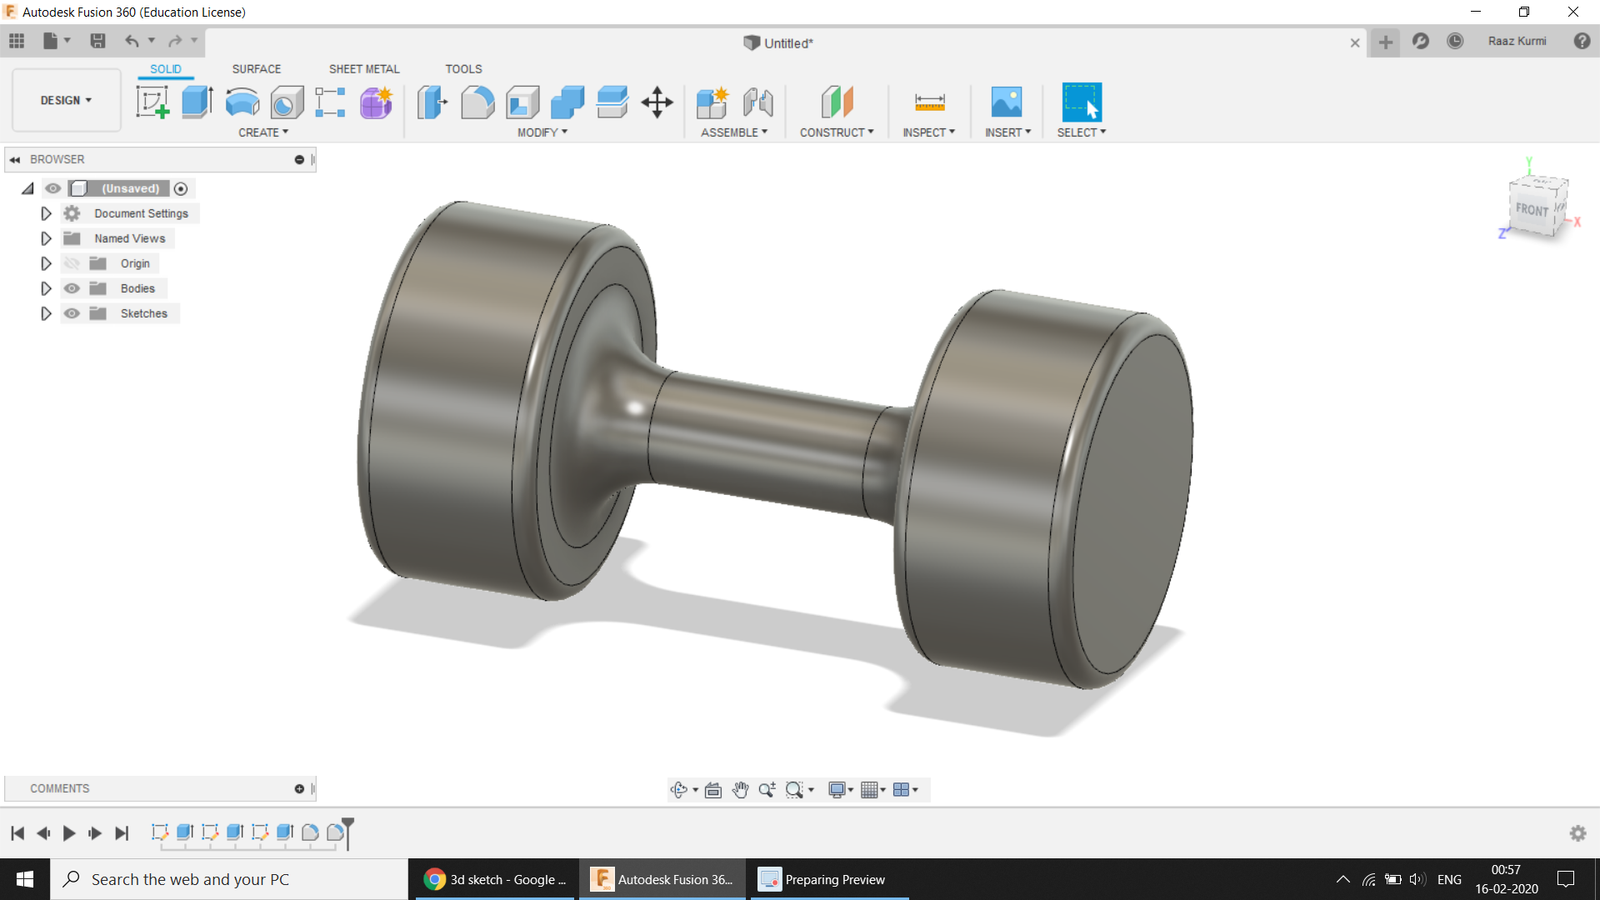Screen dimensions: 1600x900
Task: Open the Extensions icon beside new tab
Action: [1421, 41]
